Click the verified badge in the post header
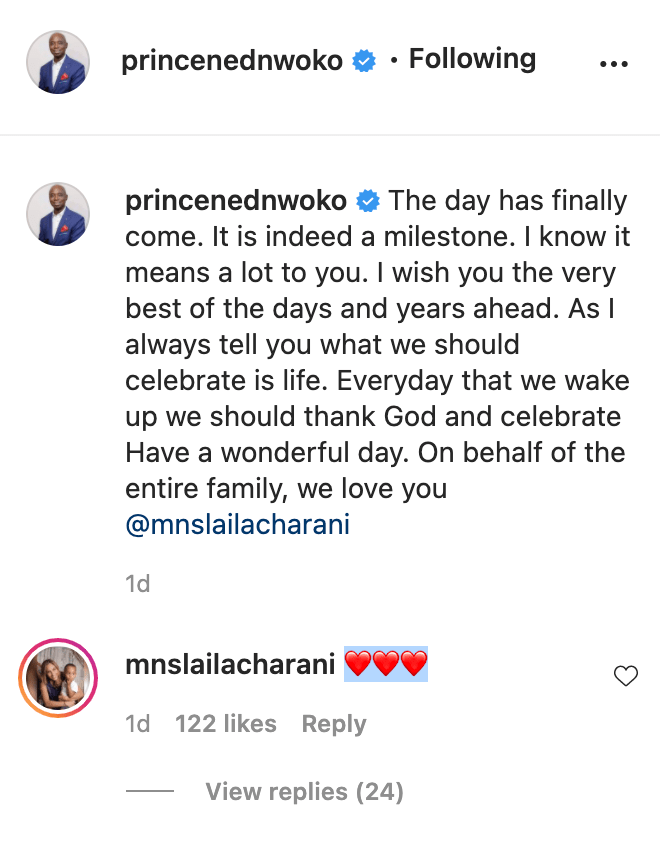 coord(364,61)
